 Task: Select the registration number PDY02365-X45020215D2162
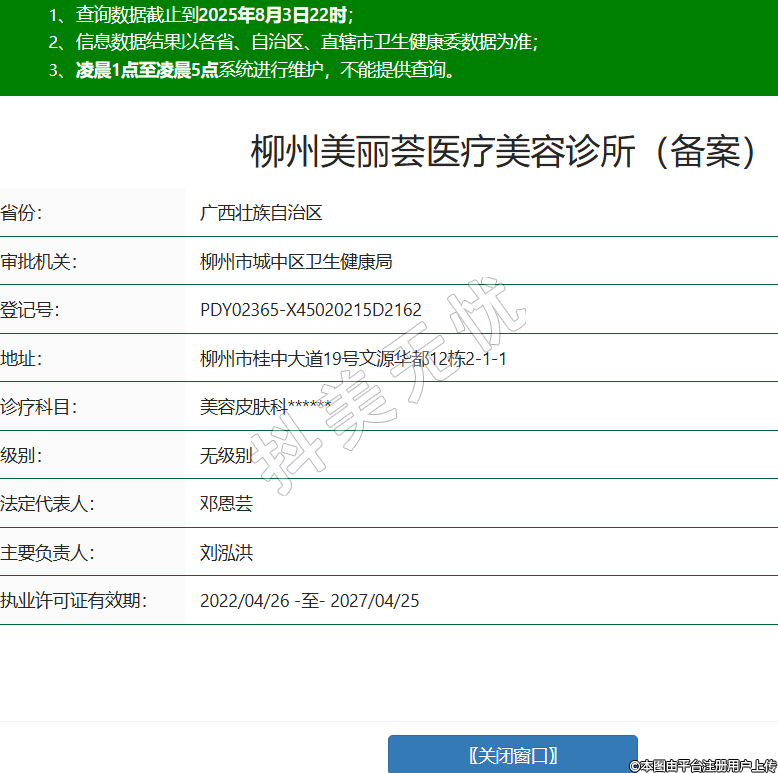pos(310,310)
